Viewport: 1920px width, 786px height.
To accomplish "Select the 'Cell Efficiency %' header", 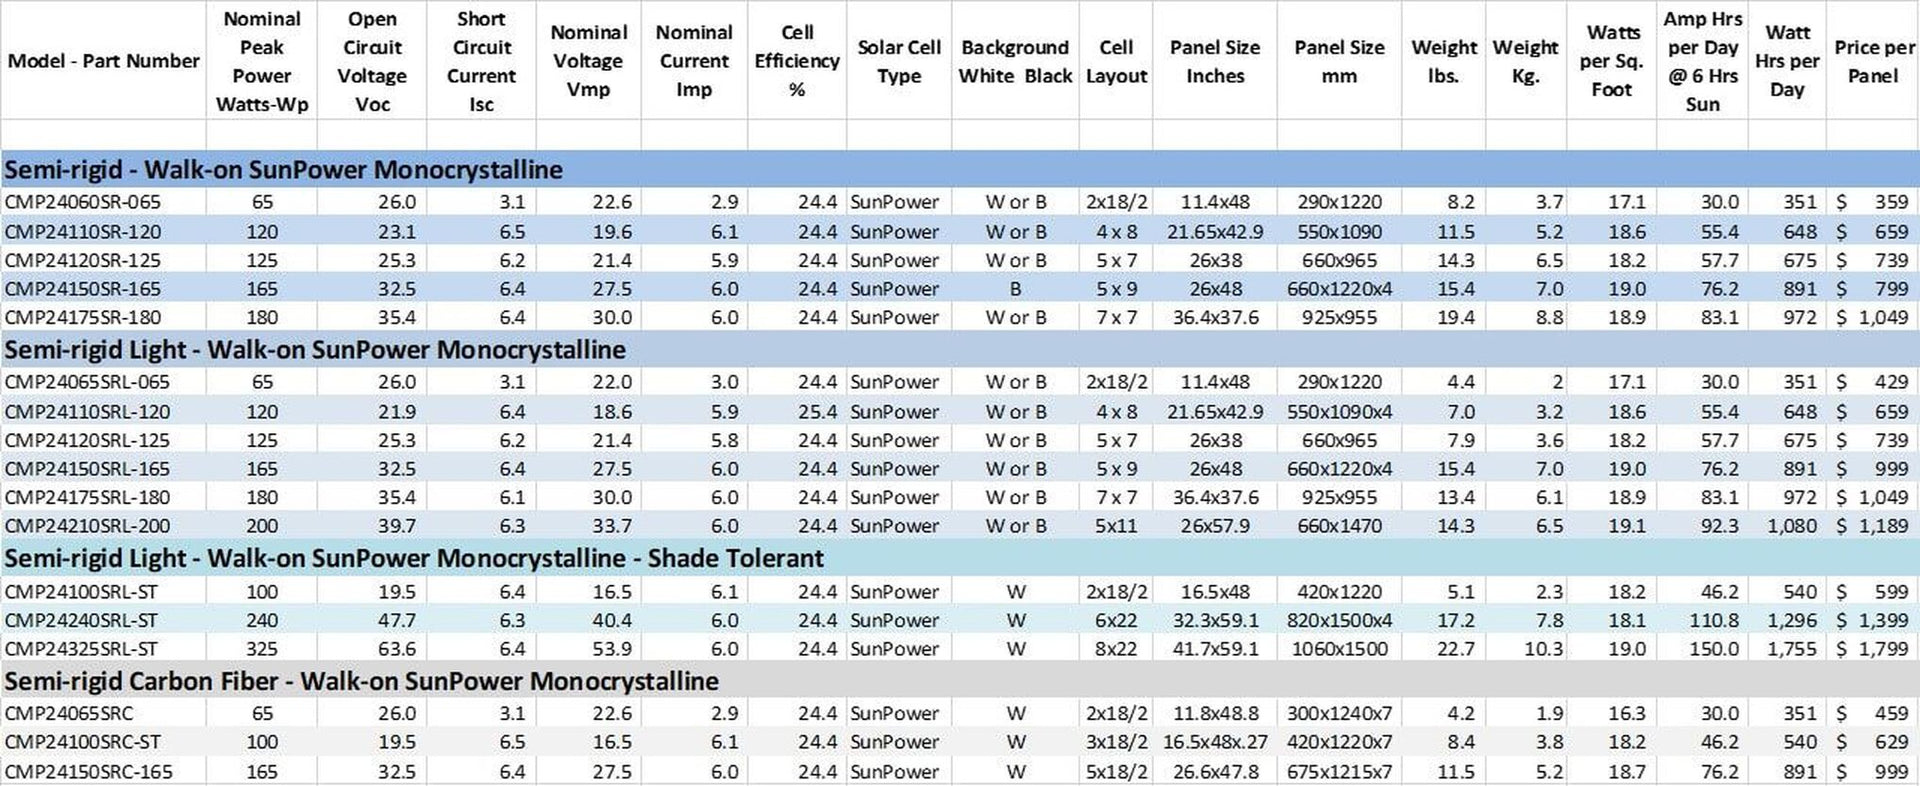I will tap(797, 61).
